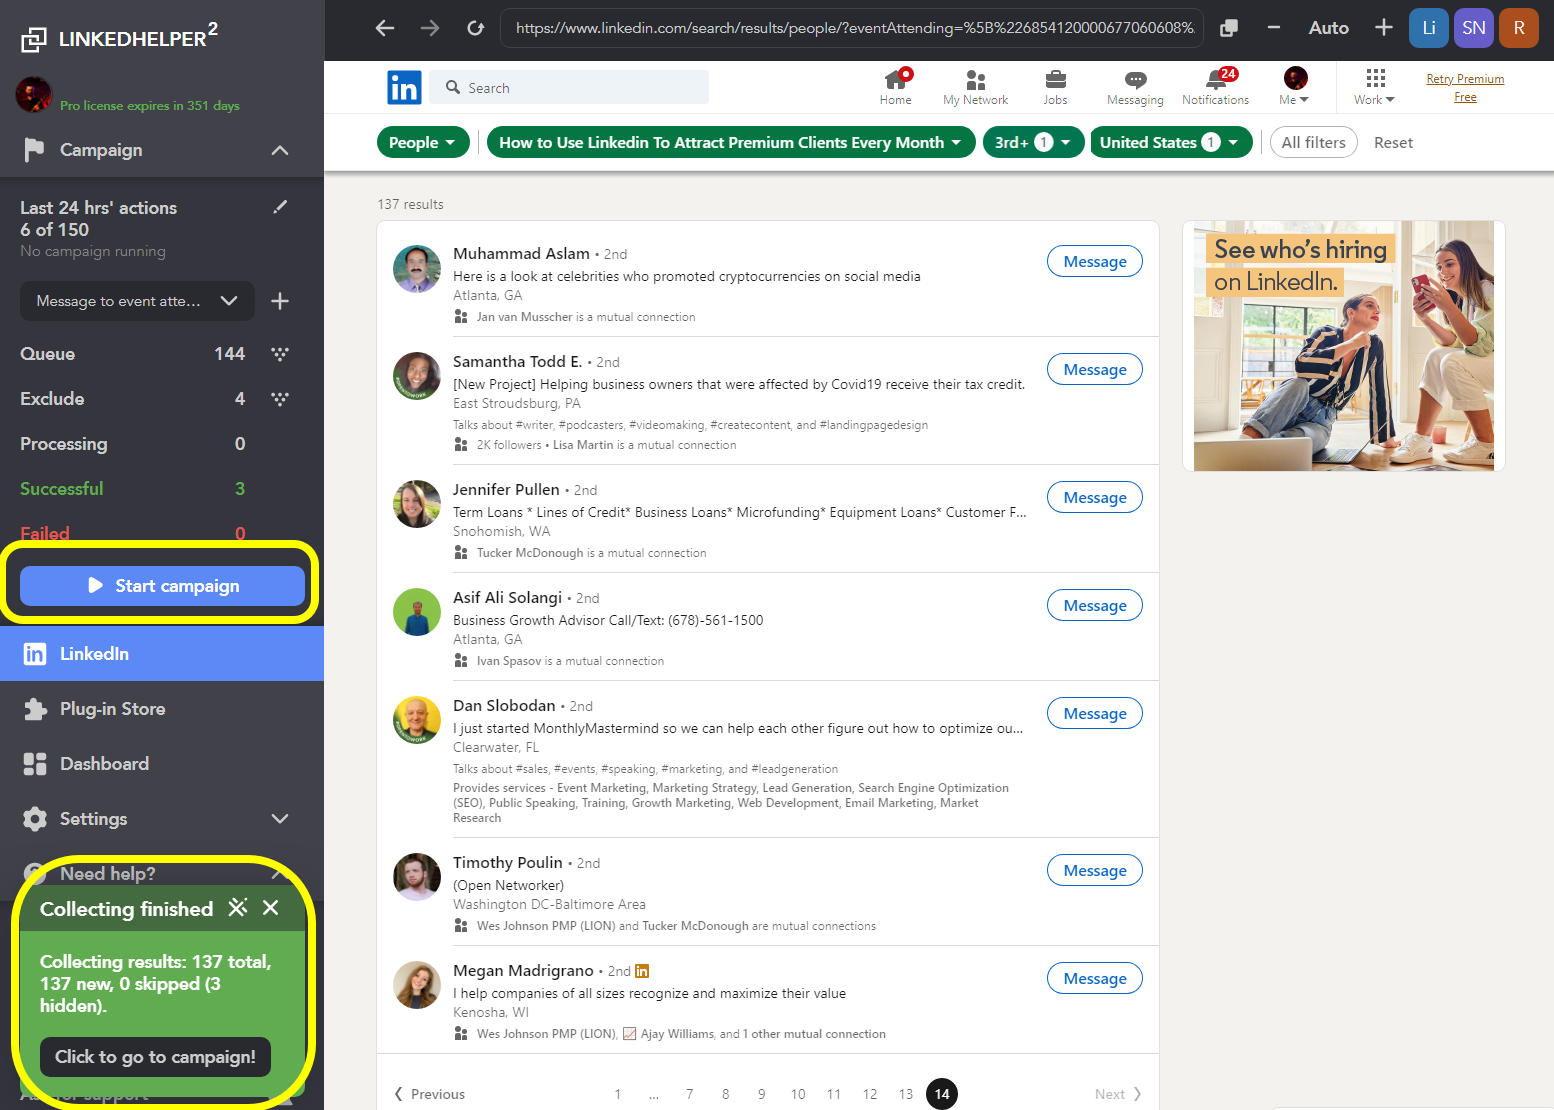Go to results page 1
1554x1110 pixels.
tap(618, 1094)
